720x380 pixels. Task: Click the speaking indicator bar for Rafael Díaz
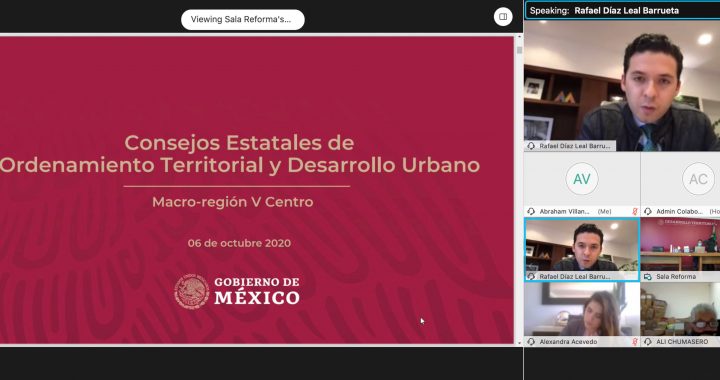[x=622, y=11]
